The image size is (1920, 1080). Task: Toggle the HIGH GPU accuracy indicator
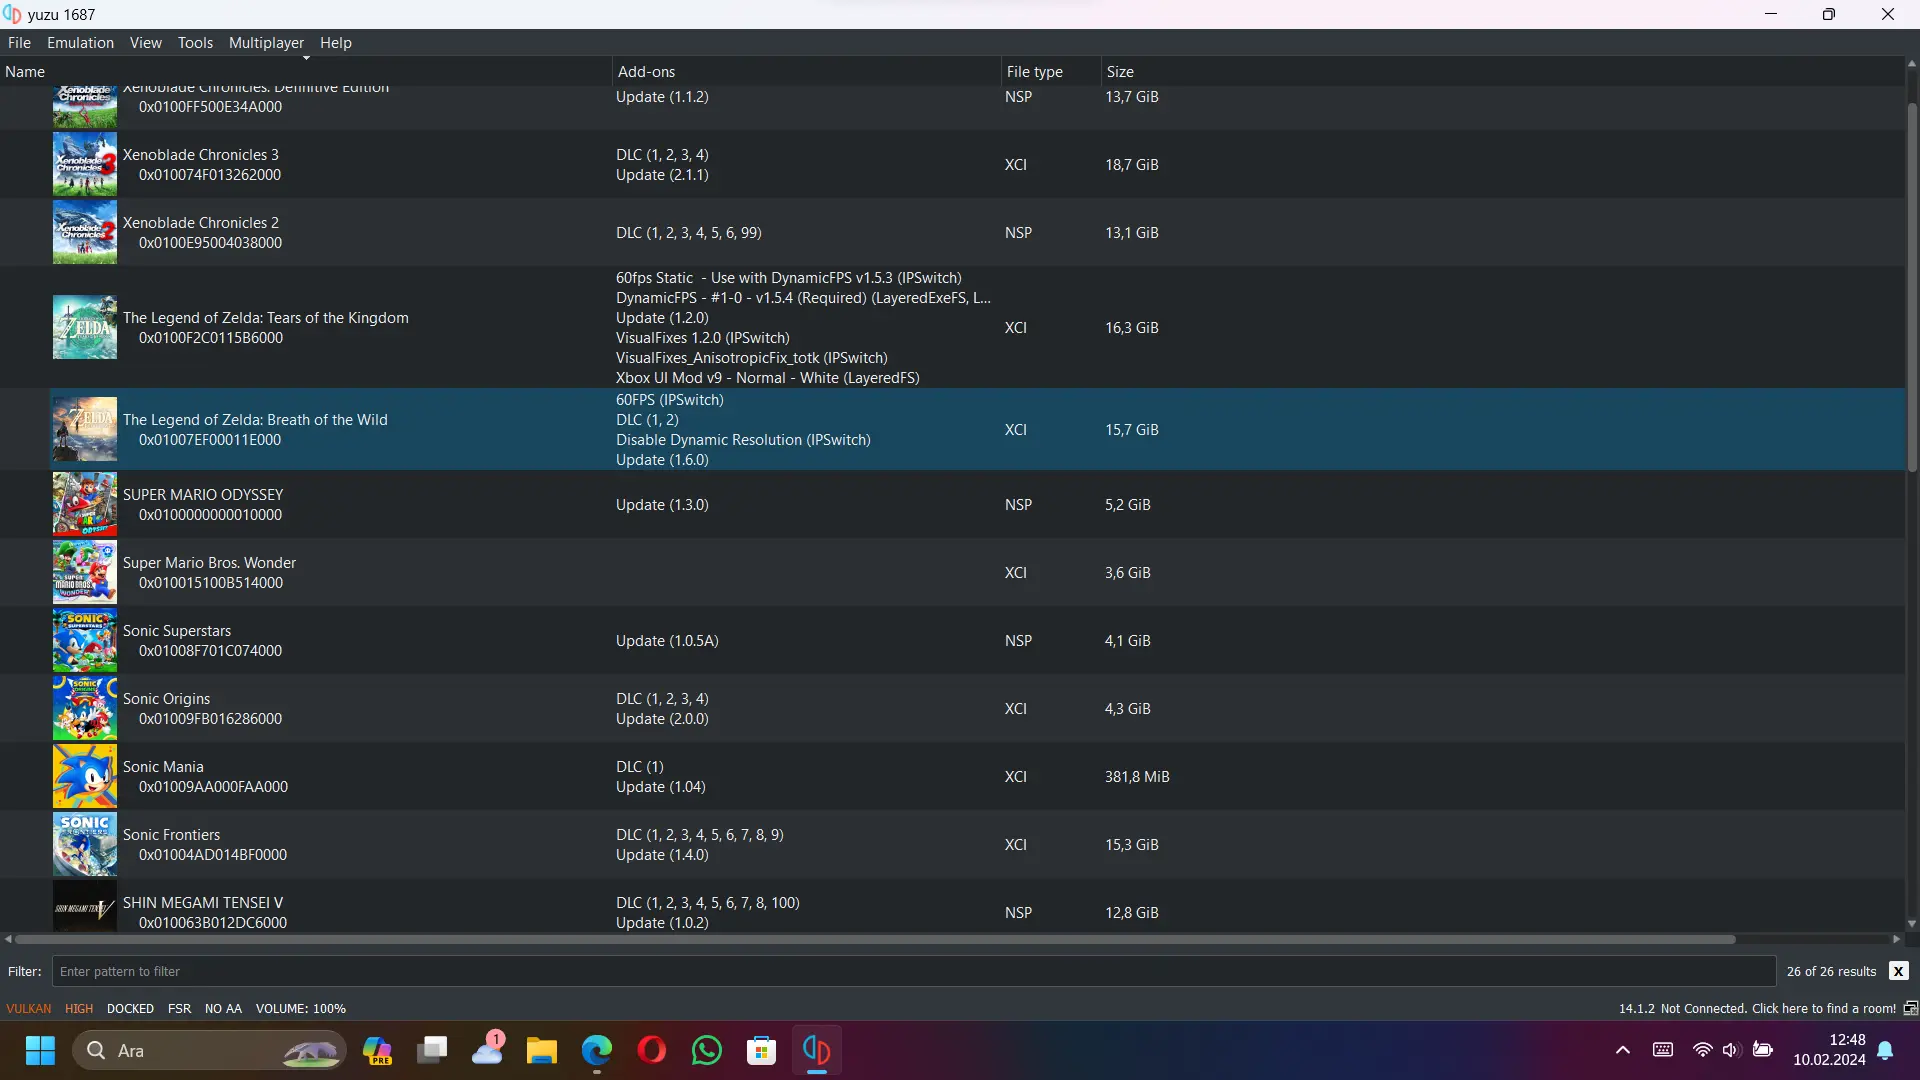pos(79,1008)
